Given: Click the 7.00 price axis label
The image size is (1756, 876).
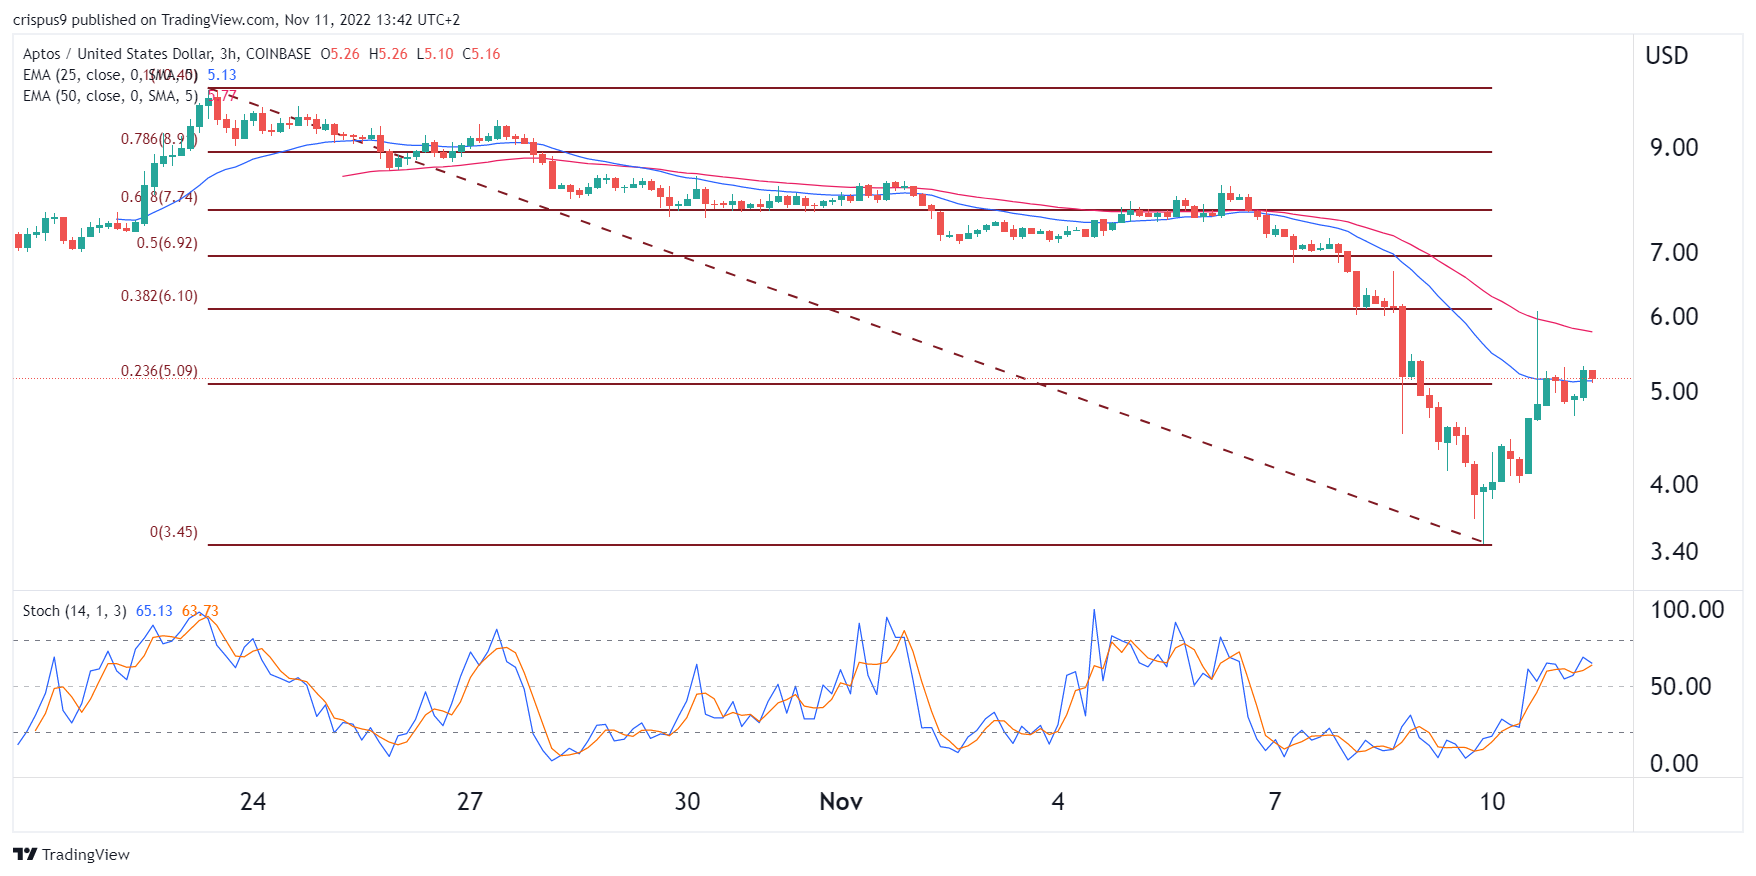Looking at the screenshot, I should (1674, 253).
